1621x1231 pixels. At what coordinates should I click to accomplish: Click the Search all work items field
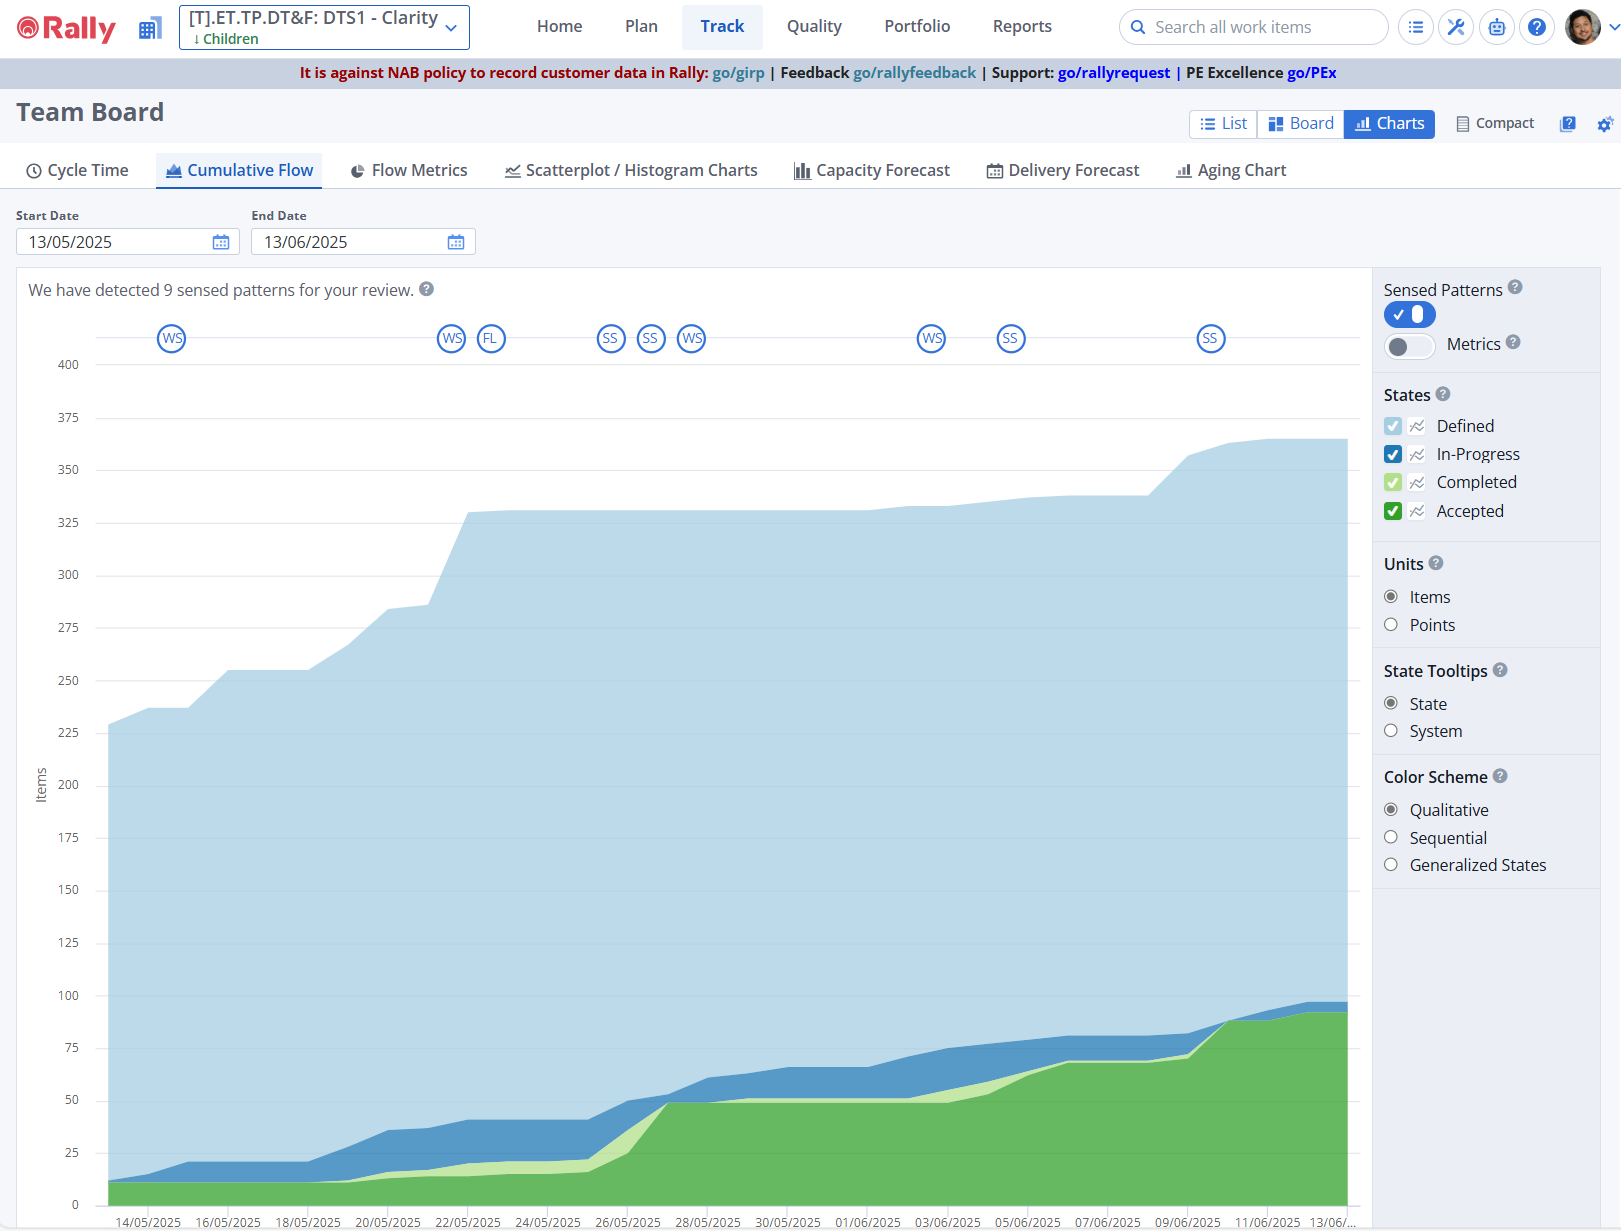click(x=1253, y=28)
